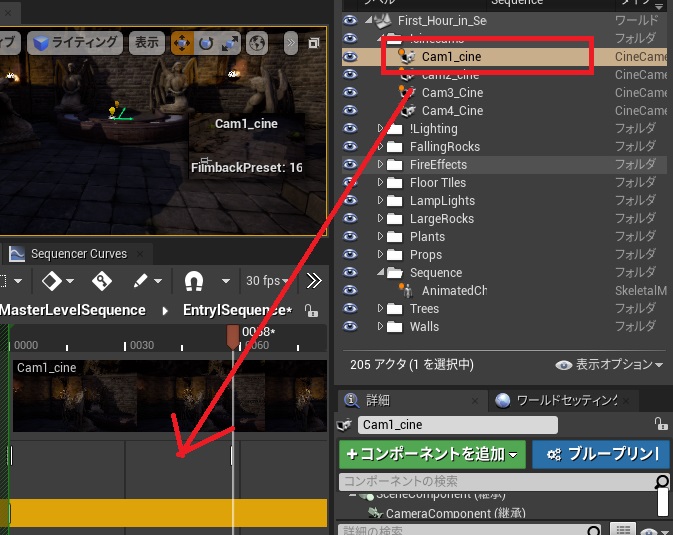
Task: Toggle visibility of First_Hour_in_Se world
Action: click(x=350, y=20)
